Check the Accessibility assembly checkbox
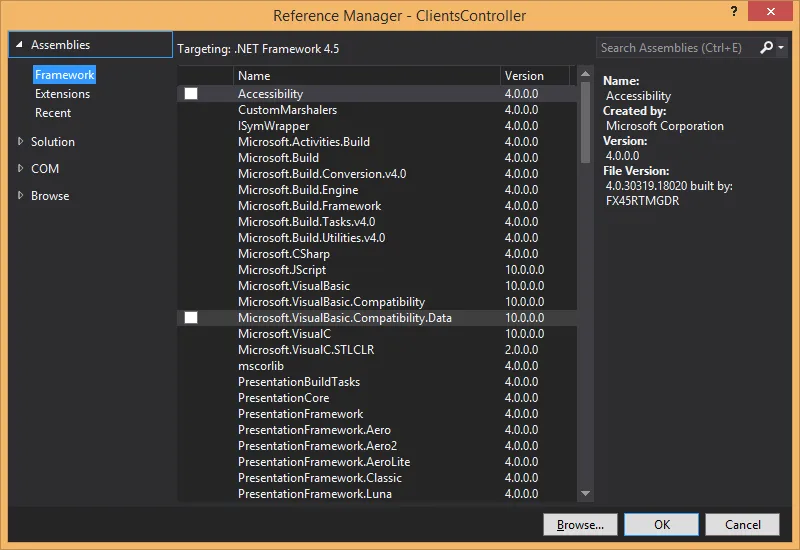800x550 pixels. click(191, 93)
